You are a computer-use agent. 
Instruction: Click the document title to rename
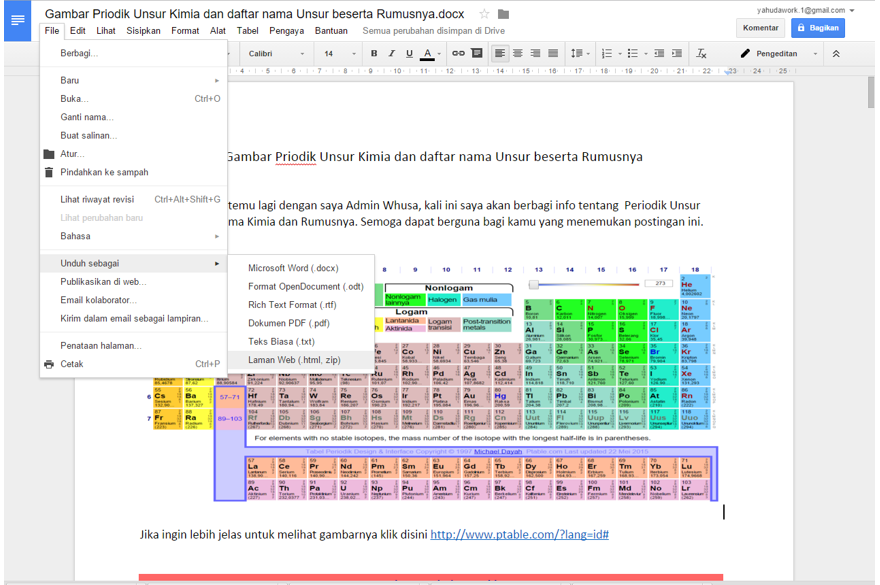254,14
